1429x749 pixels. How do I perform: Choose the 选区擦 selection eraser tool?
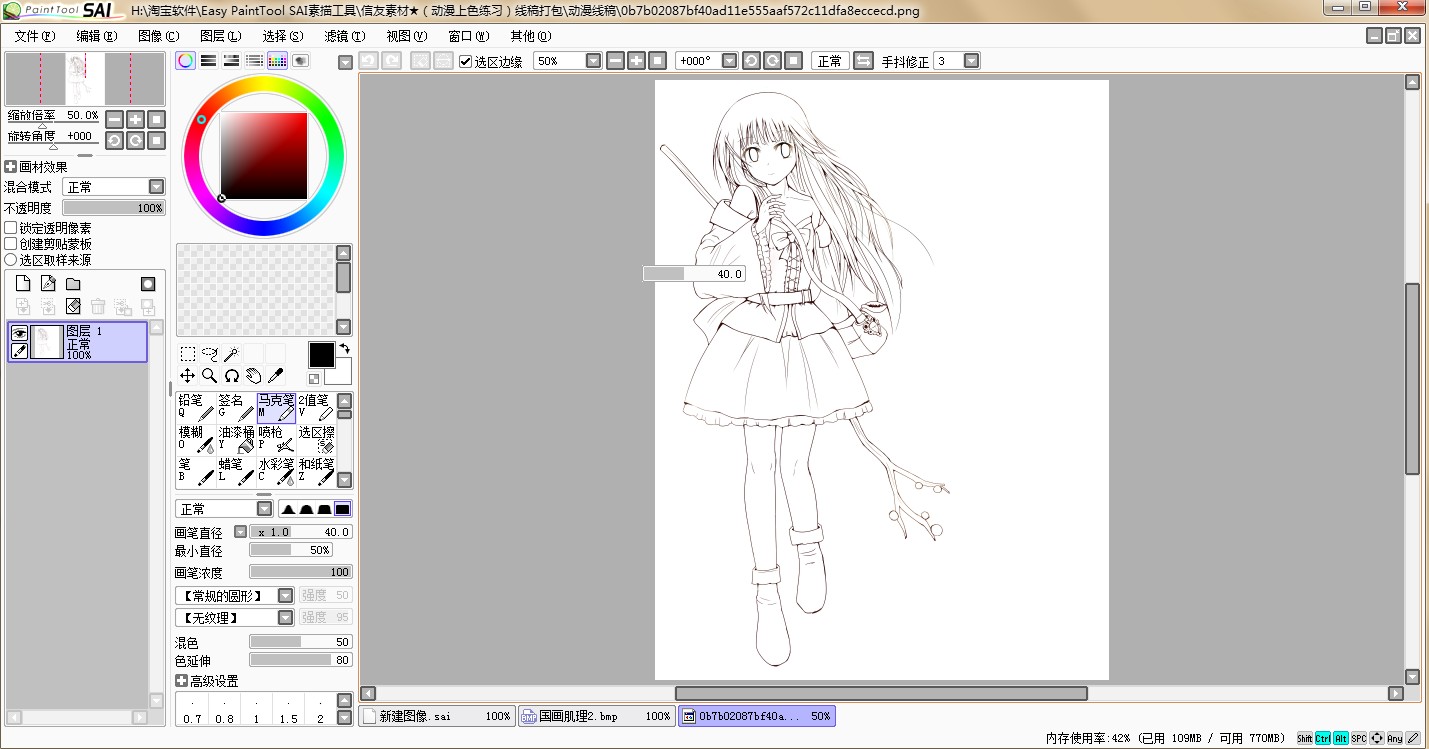tap(316, 439)
